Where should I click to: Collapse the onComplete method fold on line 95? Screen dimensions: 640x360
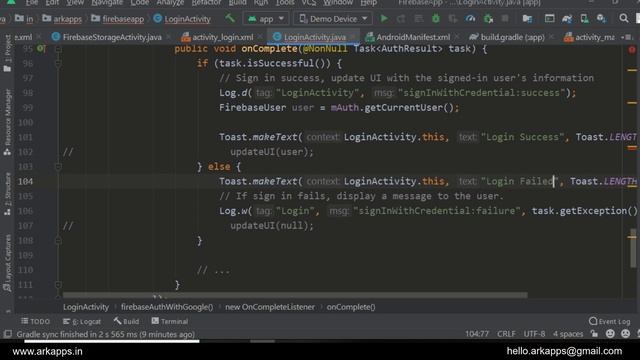(58, 49)
